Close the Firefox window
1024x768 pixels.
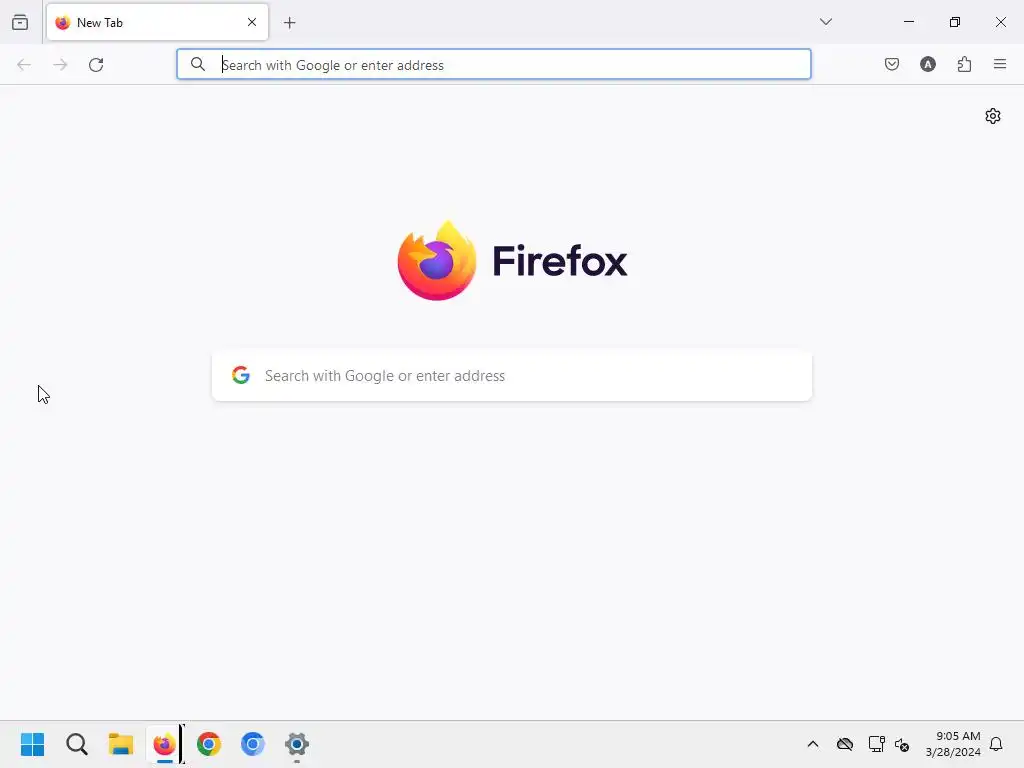coord(1000,22)
